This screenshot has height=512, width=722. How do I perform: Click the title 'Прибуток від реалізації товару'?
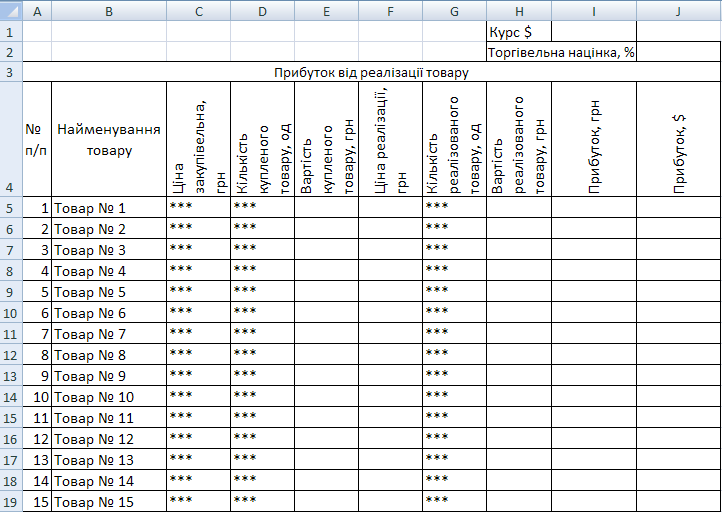pyautogui.click(x=371, y=72)
